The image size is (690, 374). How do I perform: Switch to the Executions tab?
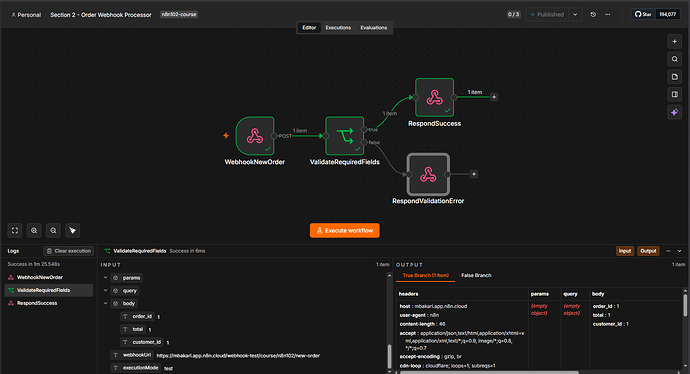[x=338, y=27]
